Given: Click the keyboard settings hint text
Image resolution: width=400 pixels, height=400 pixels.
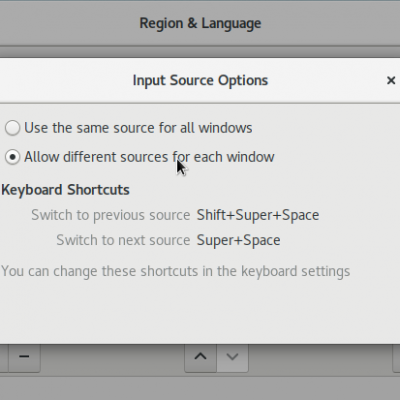Looking at the screenshot, I should [176, 271].
